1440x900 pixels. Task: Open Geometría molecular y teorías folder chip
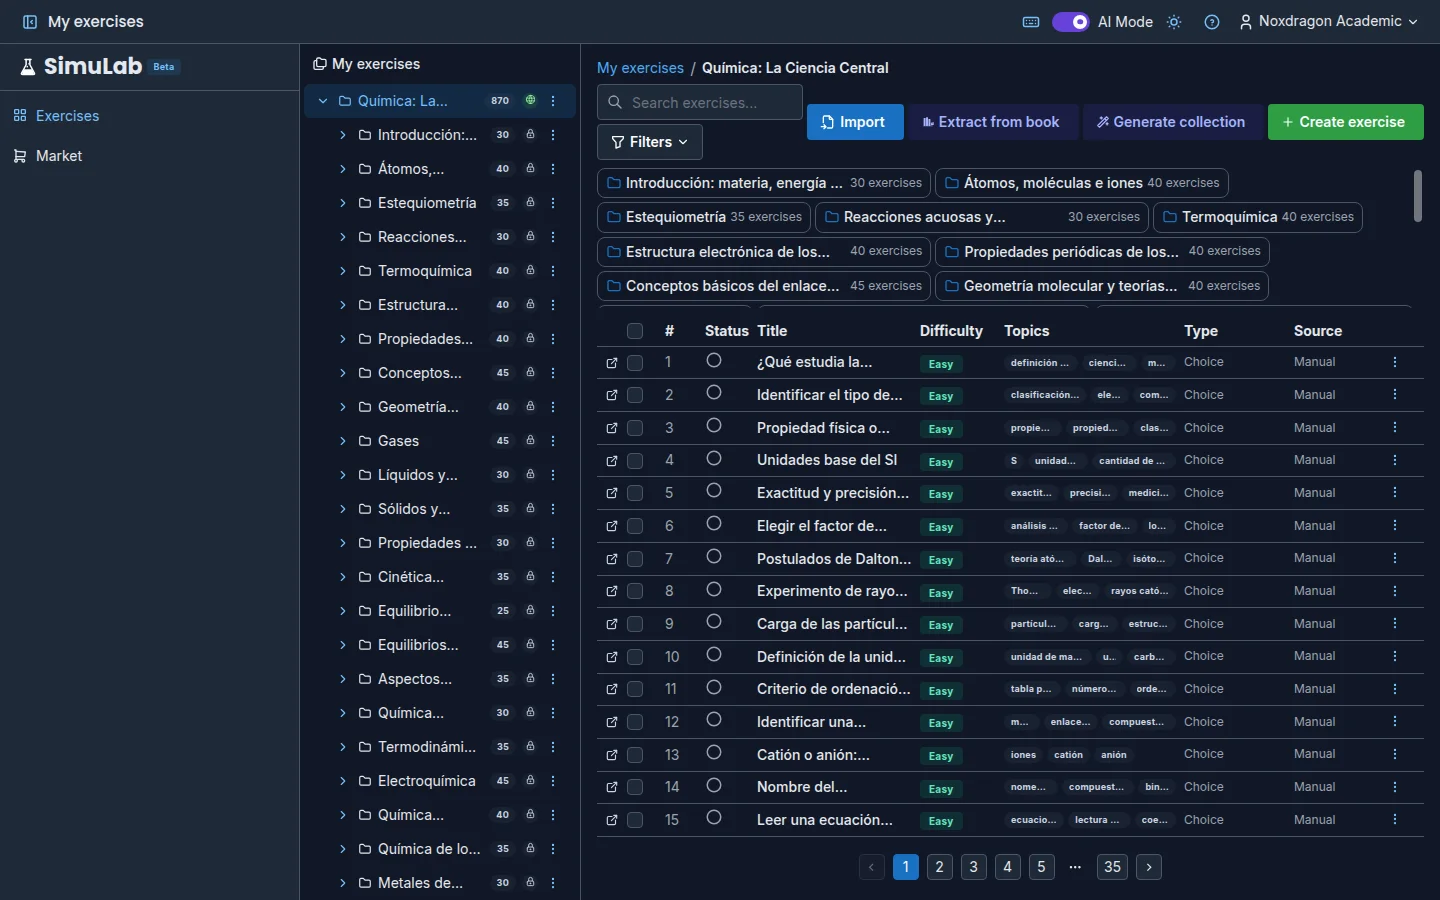click(1102, 286)
